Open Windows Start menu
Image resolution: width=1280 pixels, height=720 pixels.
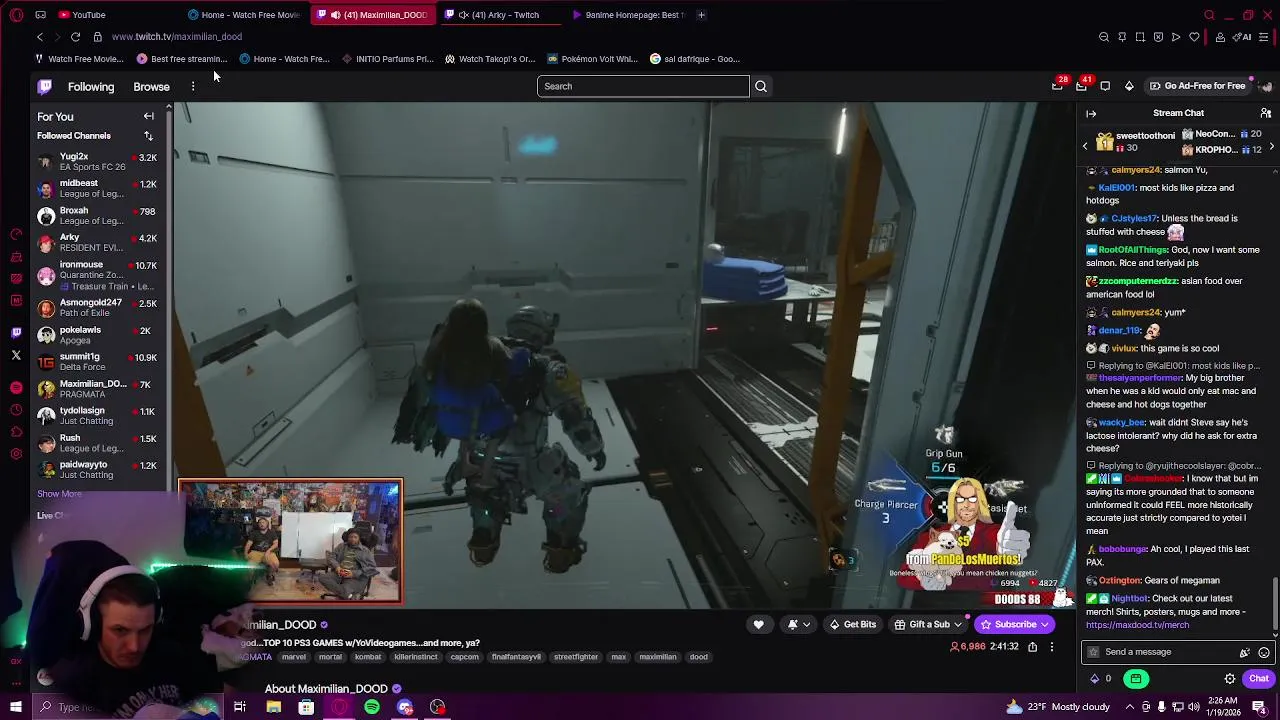(16, 707)
